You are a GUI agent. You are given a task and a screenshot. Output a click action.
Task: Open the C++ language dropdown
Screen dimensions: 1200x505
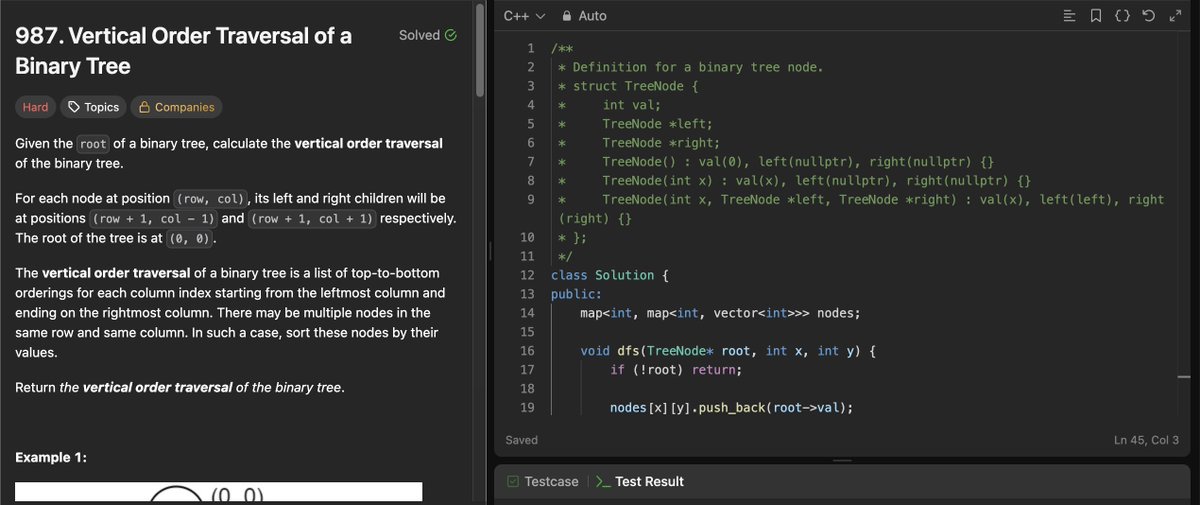524,16
